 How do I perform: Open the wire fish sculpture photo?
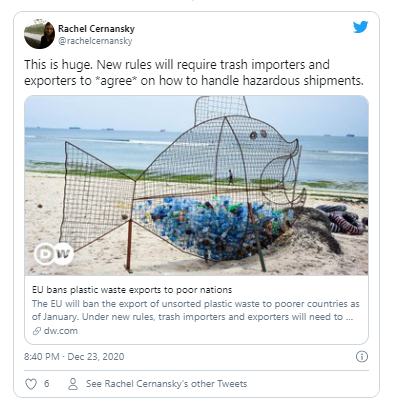click(x=196, y=185)
